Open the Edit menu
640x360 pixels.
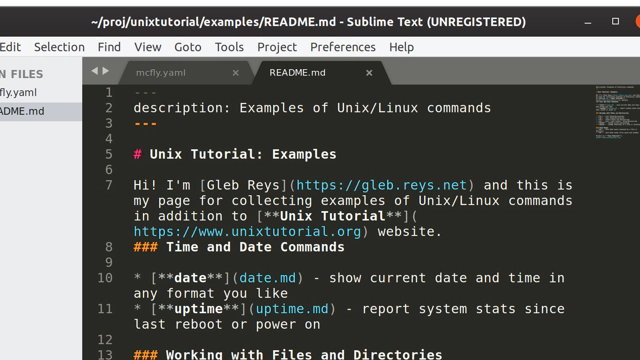pyautogui.click(x=10, y=47)
